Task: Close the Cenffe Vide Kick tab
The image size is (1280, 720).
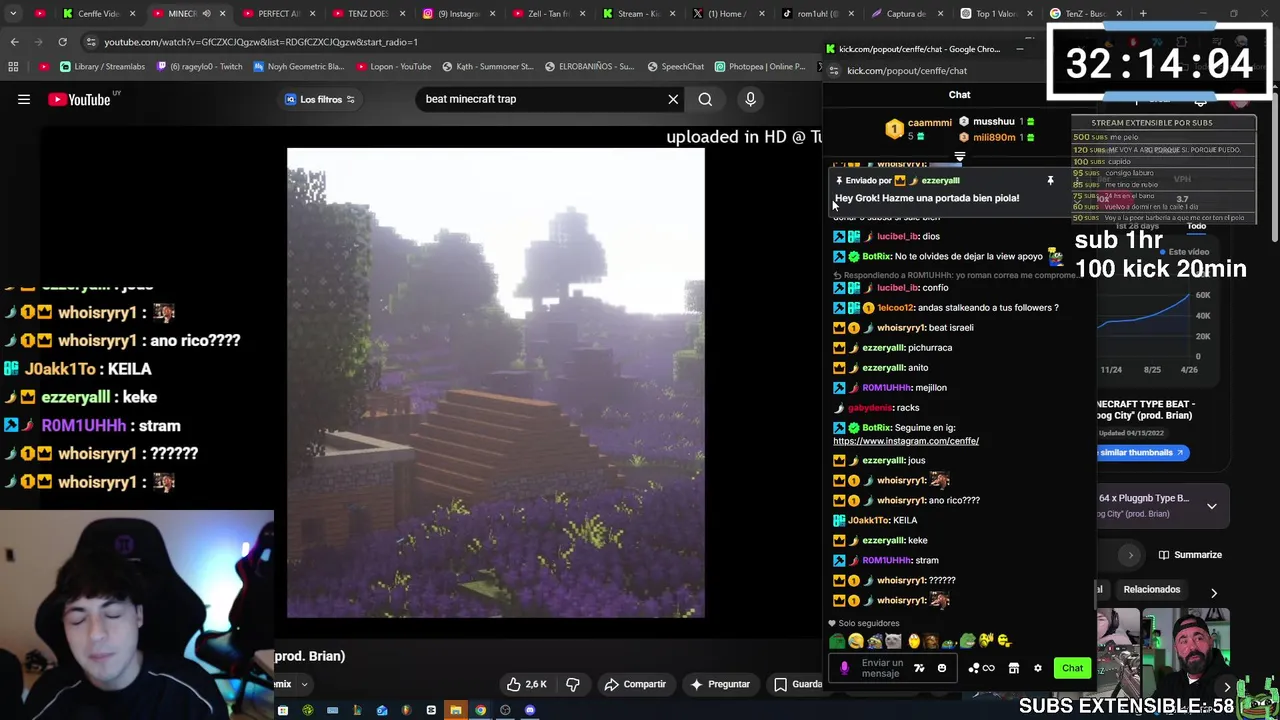Action: point(131,14)
